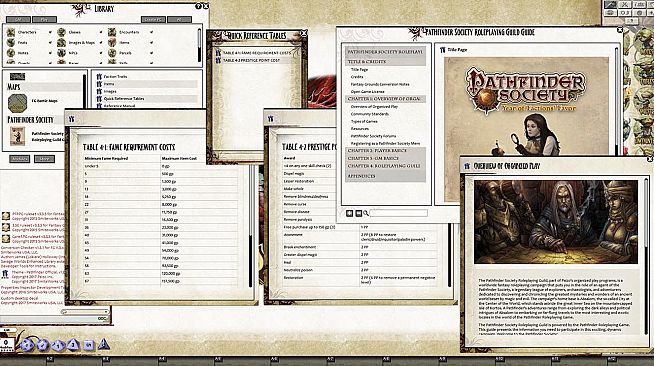
Task: Pick the d10 die
Action: click(58, 345)
